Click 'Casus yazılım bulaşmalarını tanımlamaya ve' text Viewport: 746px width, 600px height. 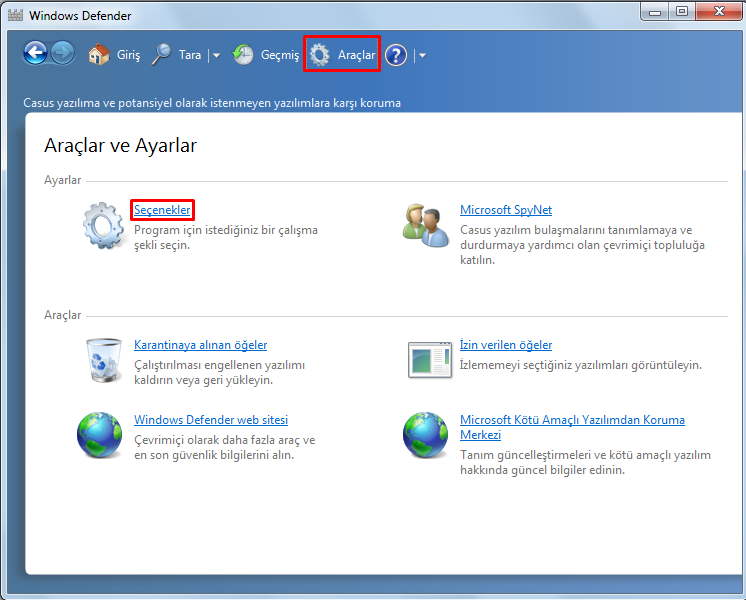tap(576, 230)
